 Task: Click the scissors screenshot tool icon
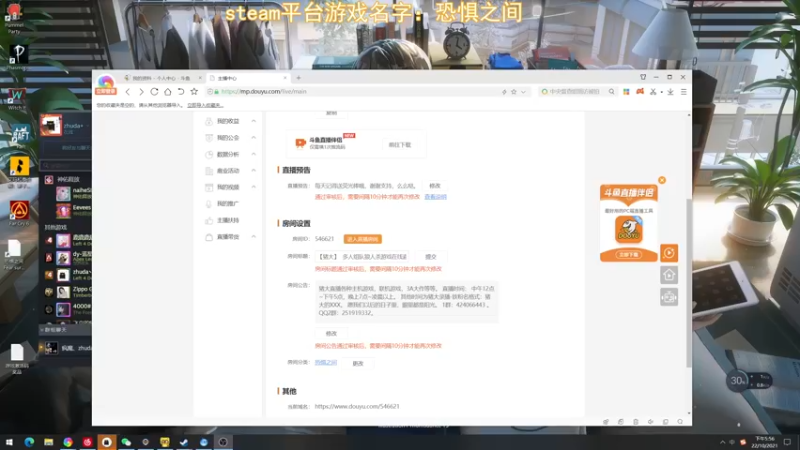point(653,92)
